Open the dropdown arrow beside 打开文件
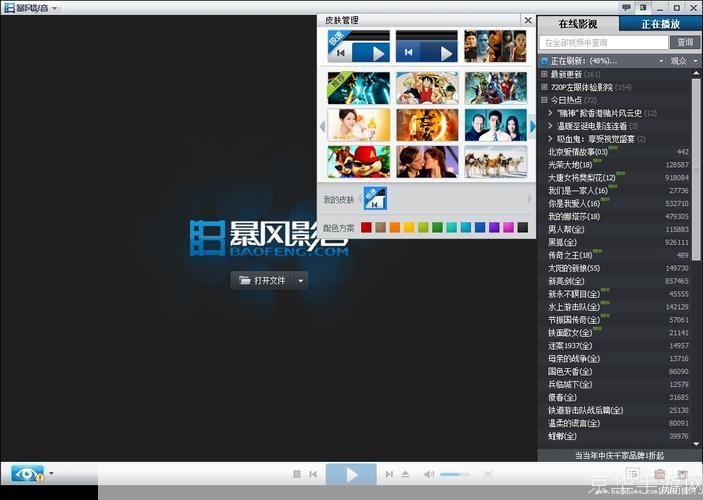Image resolution: width=703 pixels, height=500 pixels. (300, 281)
